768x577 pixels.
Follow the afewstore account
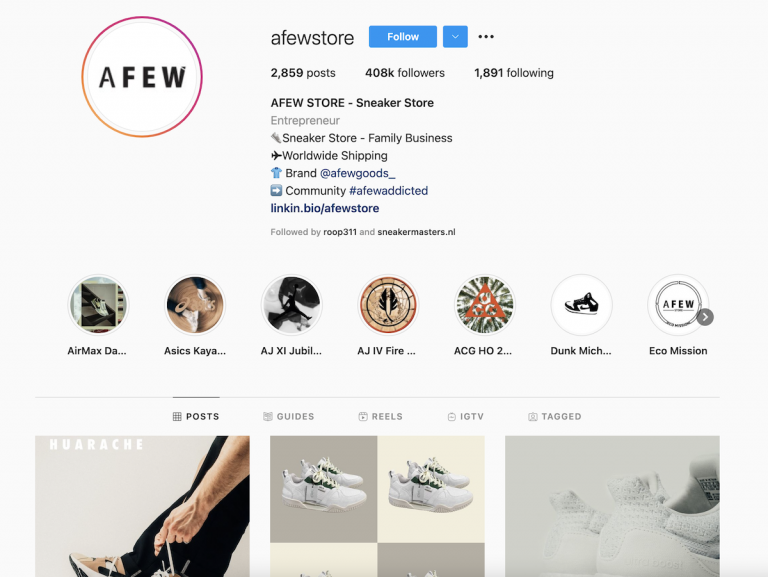[403, 37]
